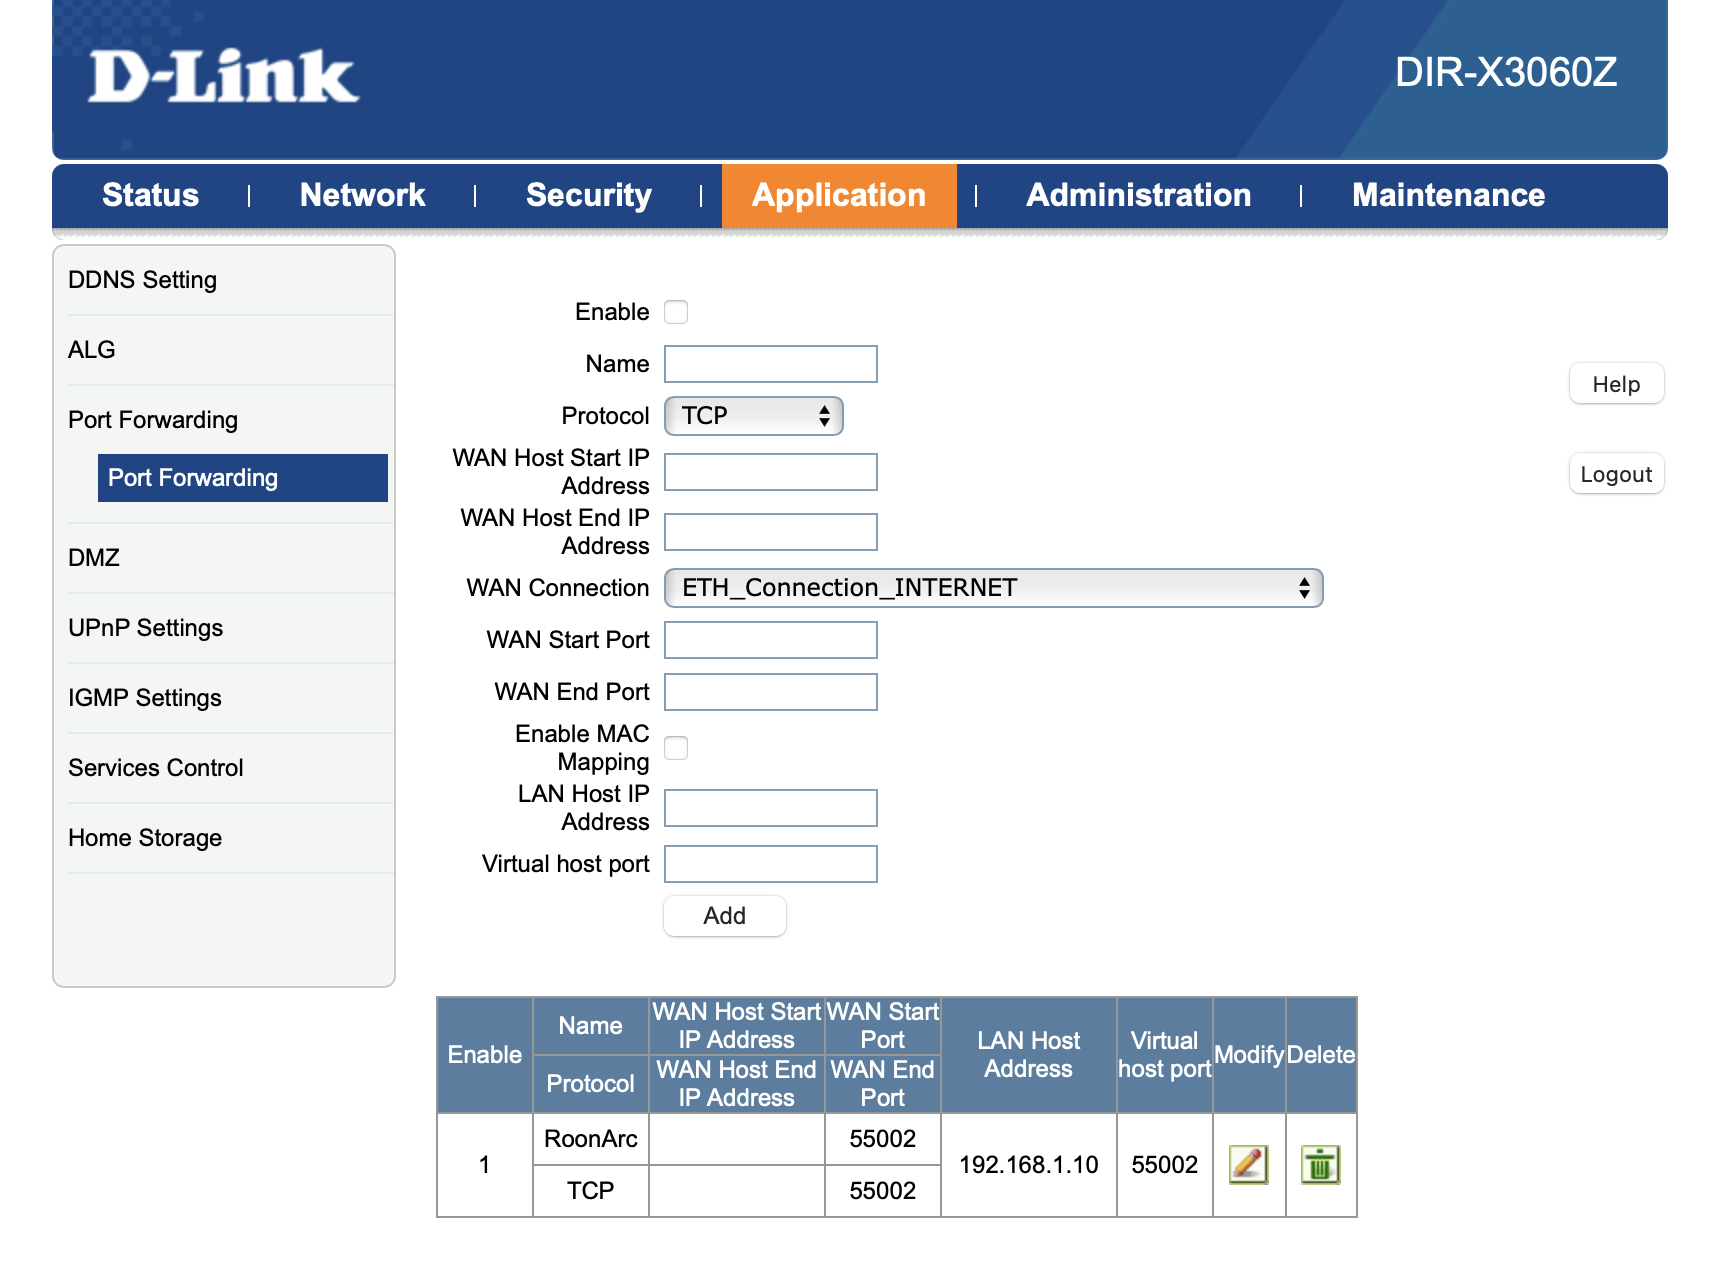The height and width of the screenshot is (1284, 1728).
Task: Click WAN Host End IP Address field
Action: (x=771, y=532)
